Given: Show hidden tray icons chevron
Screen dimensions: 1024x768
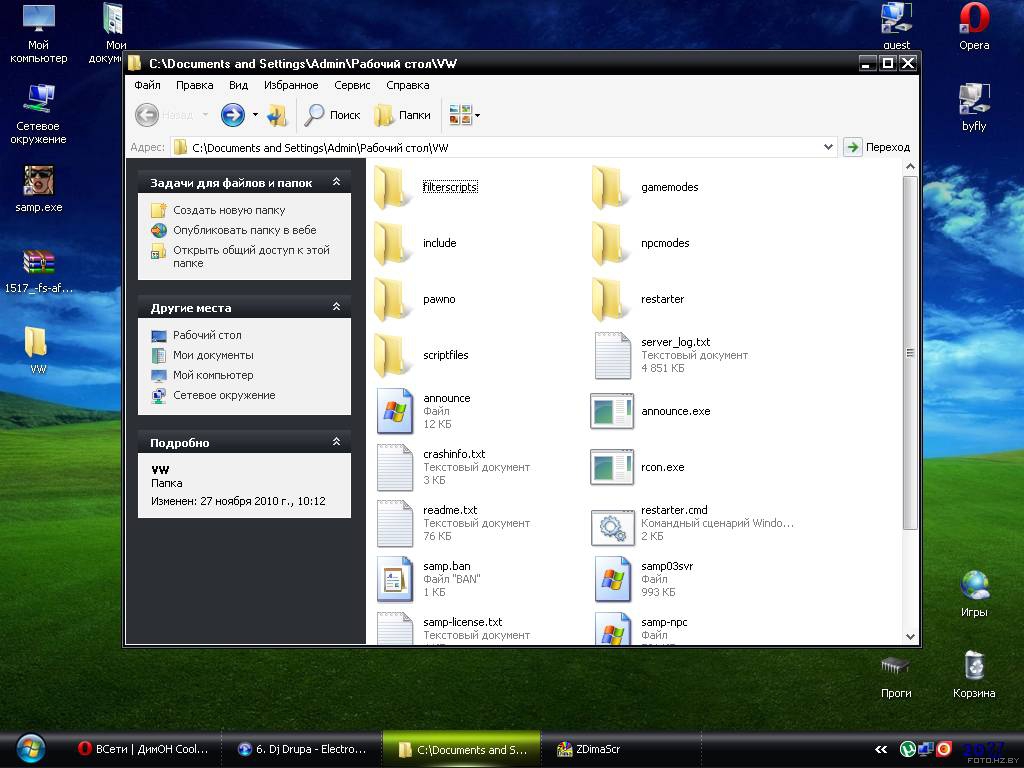Looking at the screenshot, I should tap(881, 750).
